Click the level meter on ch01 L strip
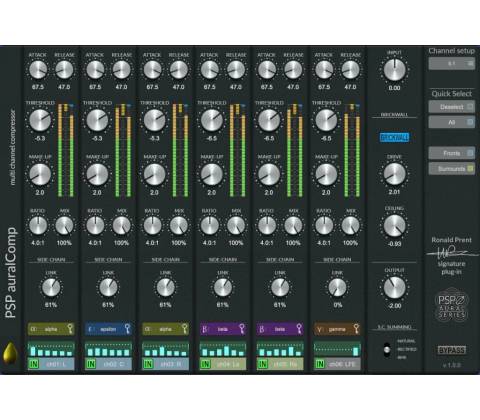The height and width of the screenshot is (420, 480). click(66, 150)
